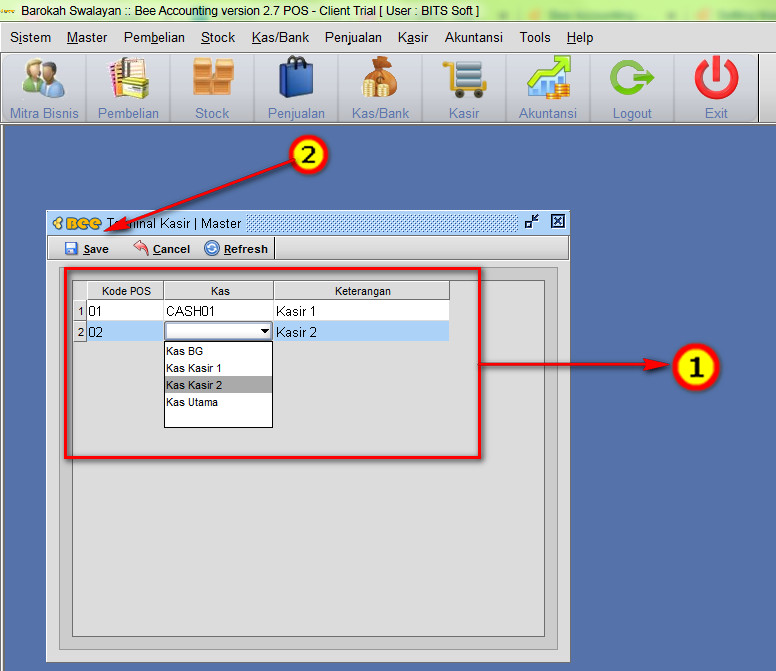Choose Kas Kasir 2 from dropdown list

[x=218, y=385]
